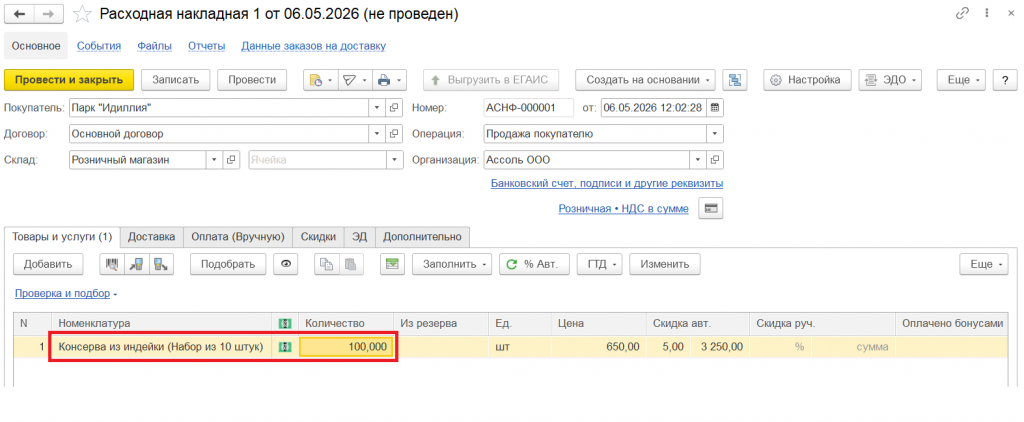Screen dimensions: 1024x422
Task: Click green icon in the Консерва row
Action: [285, 348]
